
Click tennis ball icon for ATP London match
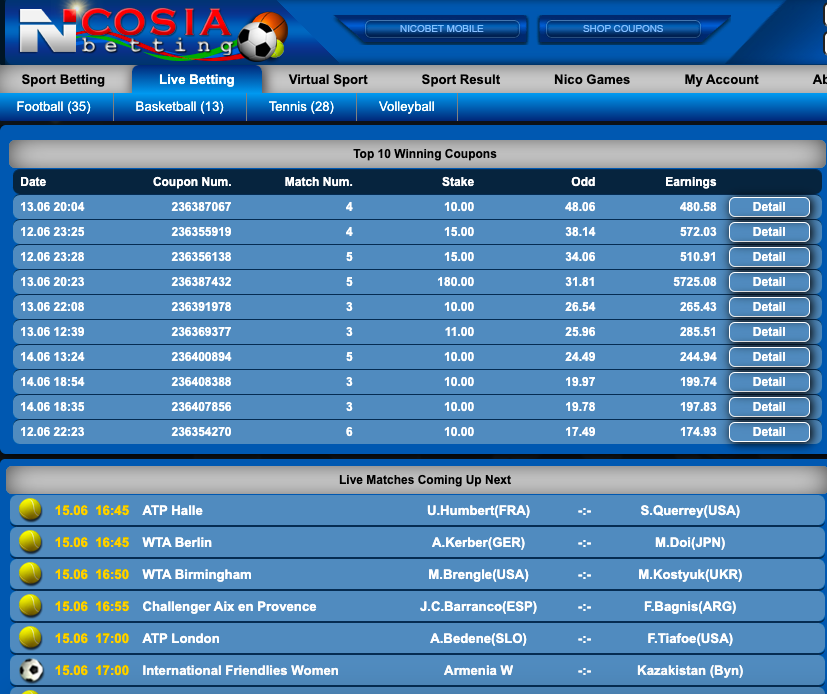pyautogui.click(x=31, y=638)
